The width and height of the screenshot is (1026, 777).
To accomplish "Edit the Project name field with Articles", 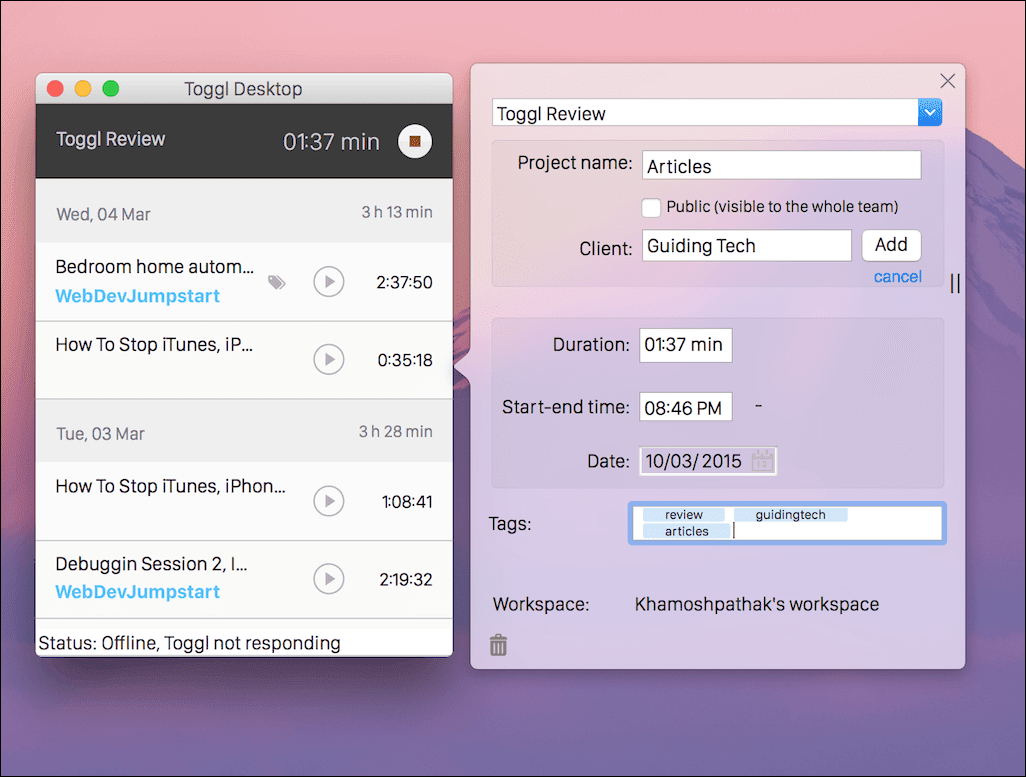I will [780, 166].
